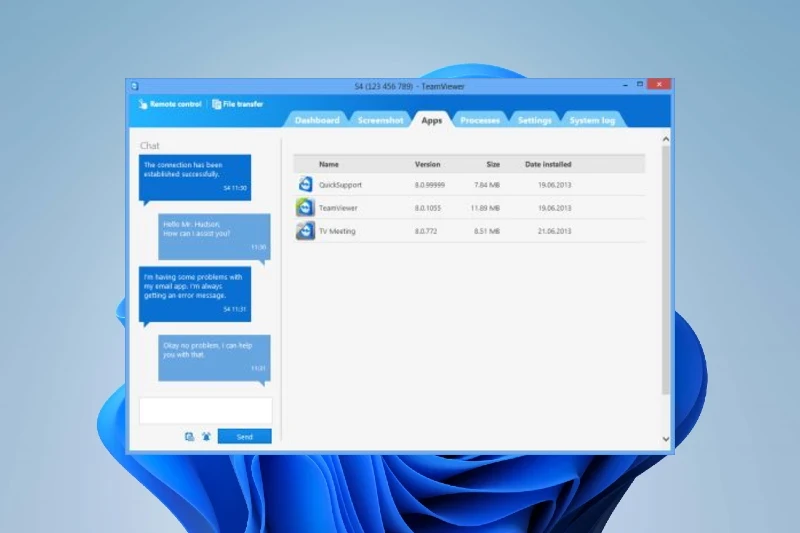Click the TeamViewer icon in the title bar
The height and width of the screenshot is (533, 800).
[x=135, y=86]
